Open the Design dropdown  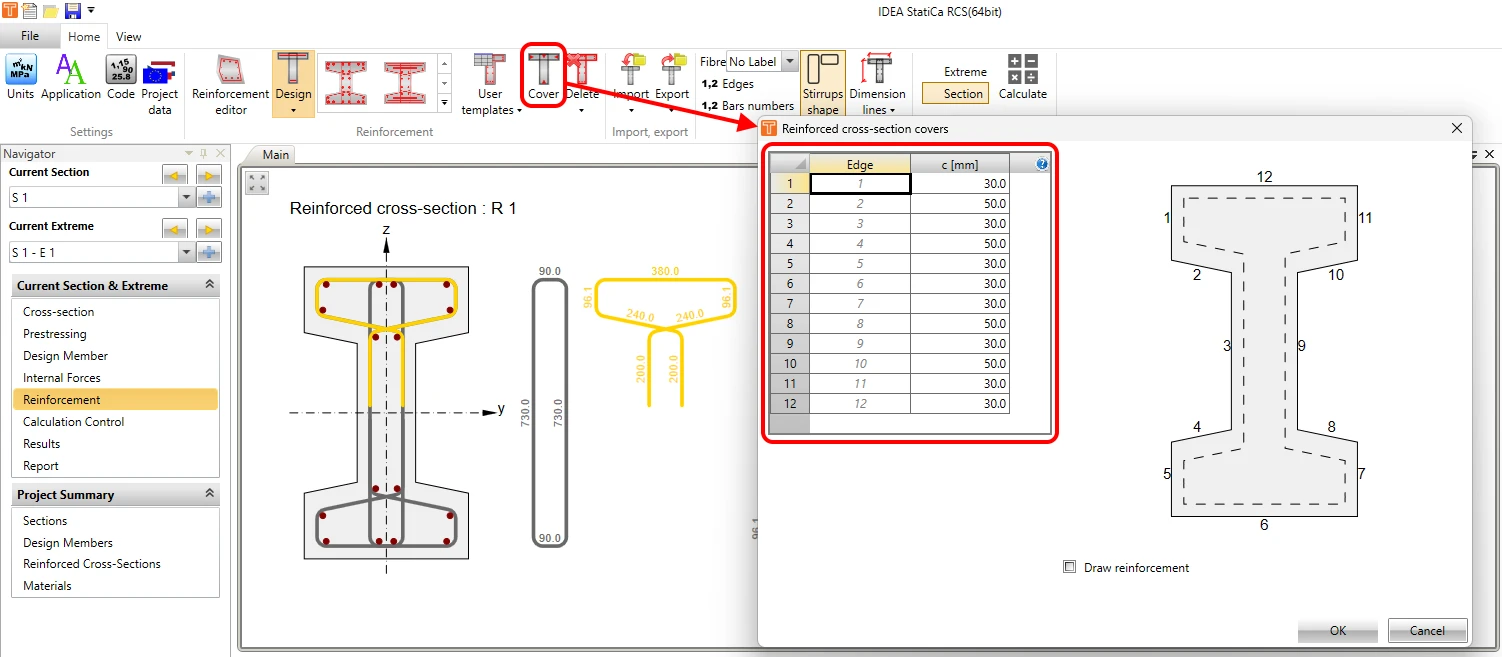(x=293, y=84)
